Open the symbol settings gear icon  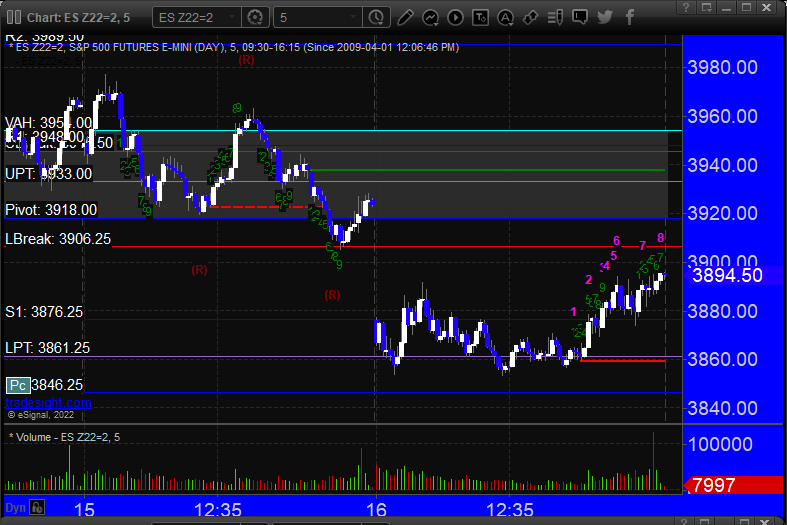(255, 18)
